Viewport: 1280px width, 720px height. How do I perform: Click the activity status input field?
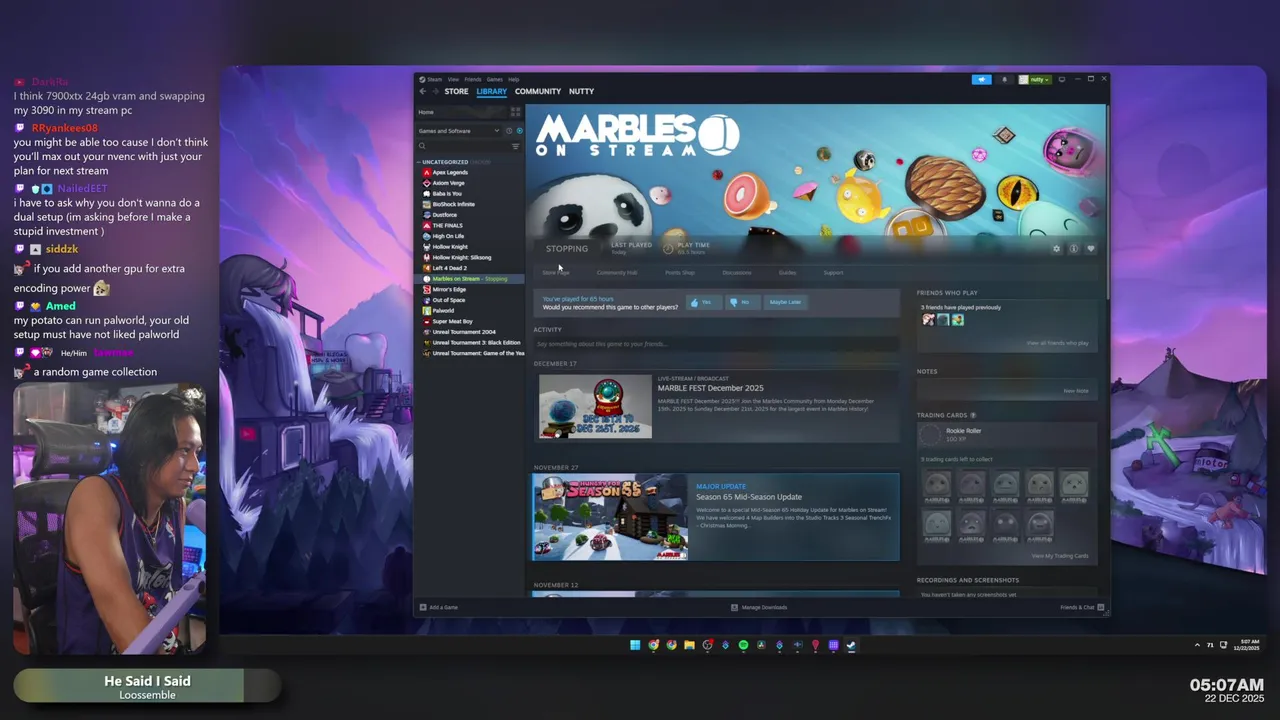pos(716,344)
